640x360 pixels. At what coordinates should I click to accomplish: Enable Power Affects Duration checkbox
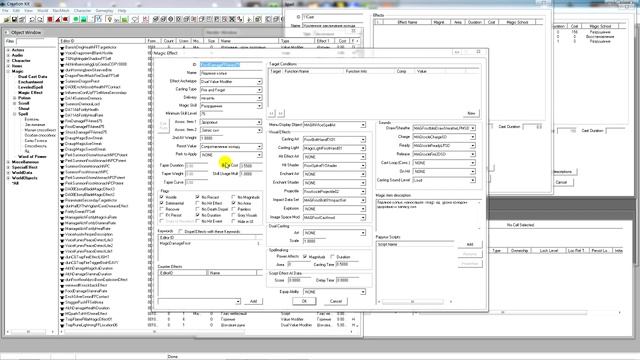point(332,257)
